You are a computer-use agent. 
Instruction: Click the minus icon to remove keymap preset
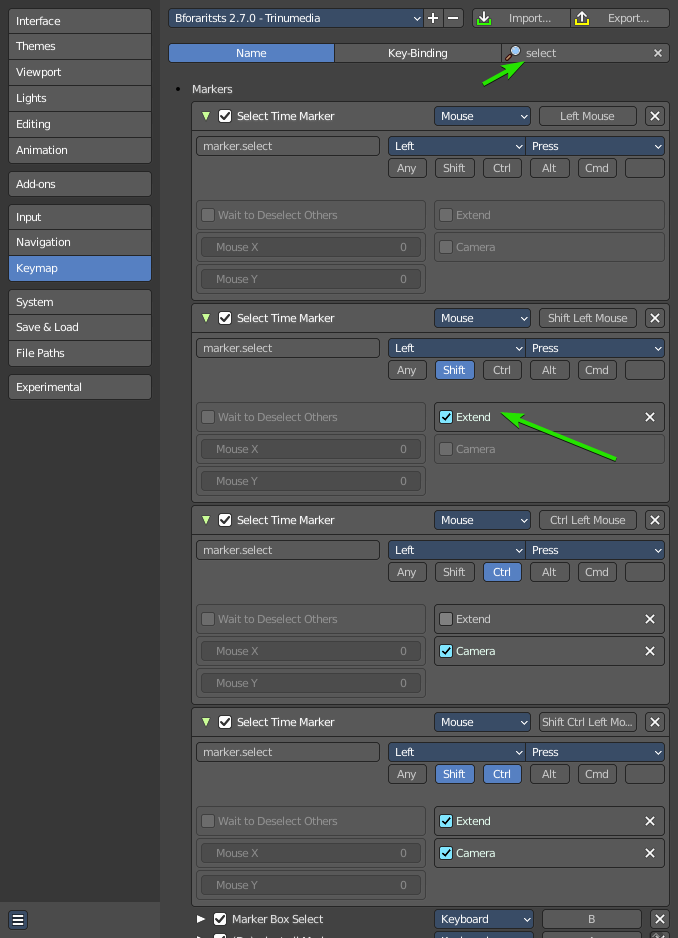pos(453,18)
